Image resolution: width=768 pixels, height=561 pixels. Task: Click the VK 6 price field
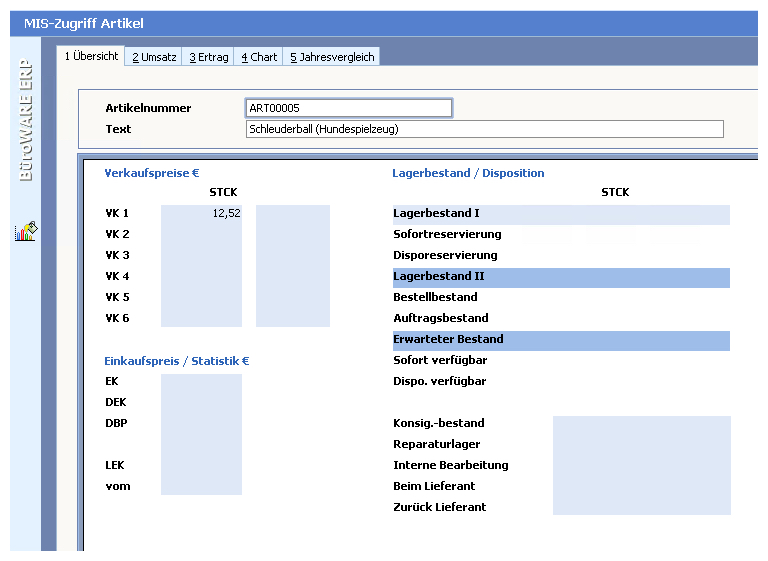202,319
